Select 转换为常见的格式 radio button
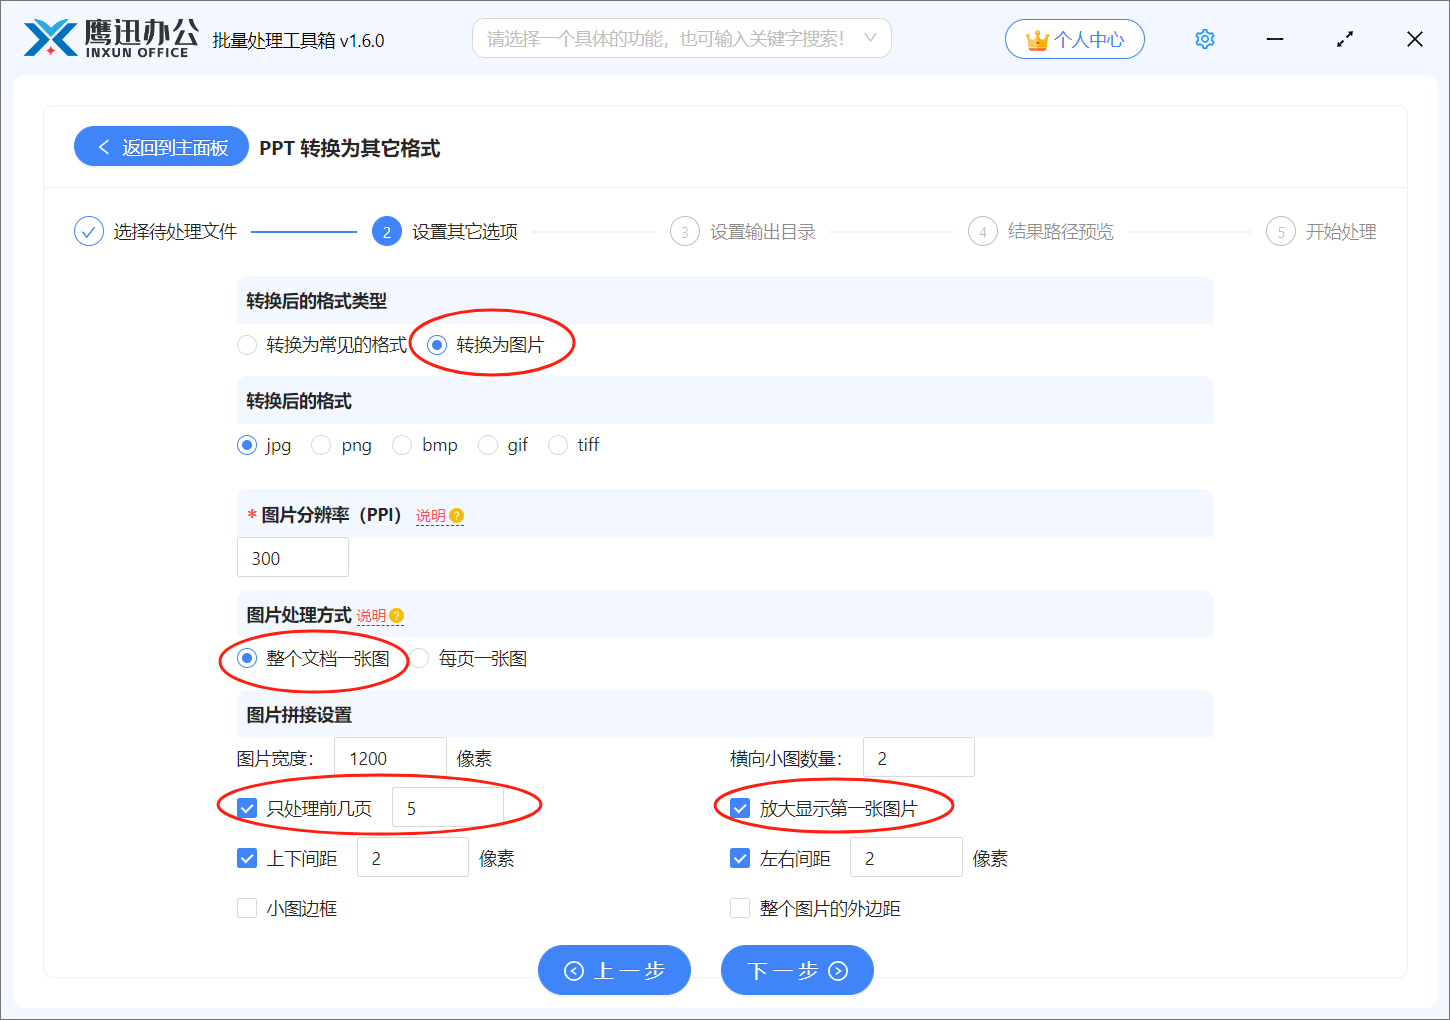The height and width of the screenshot is (1020, 1450). [247, 344]
